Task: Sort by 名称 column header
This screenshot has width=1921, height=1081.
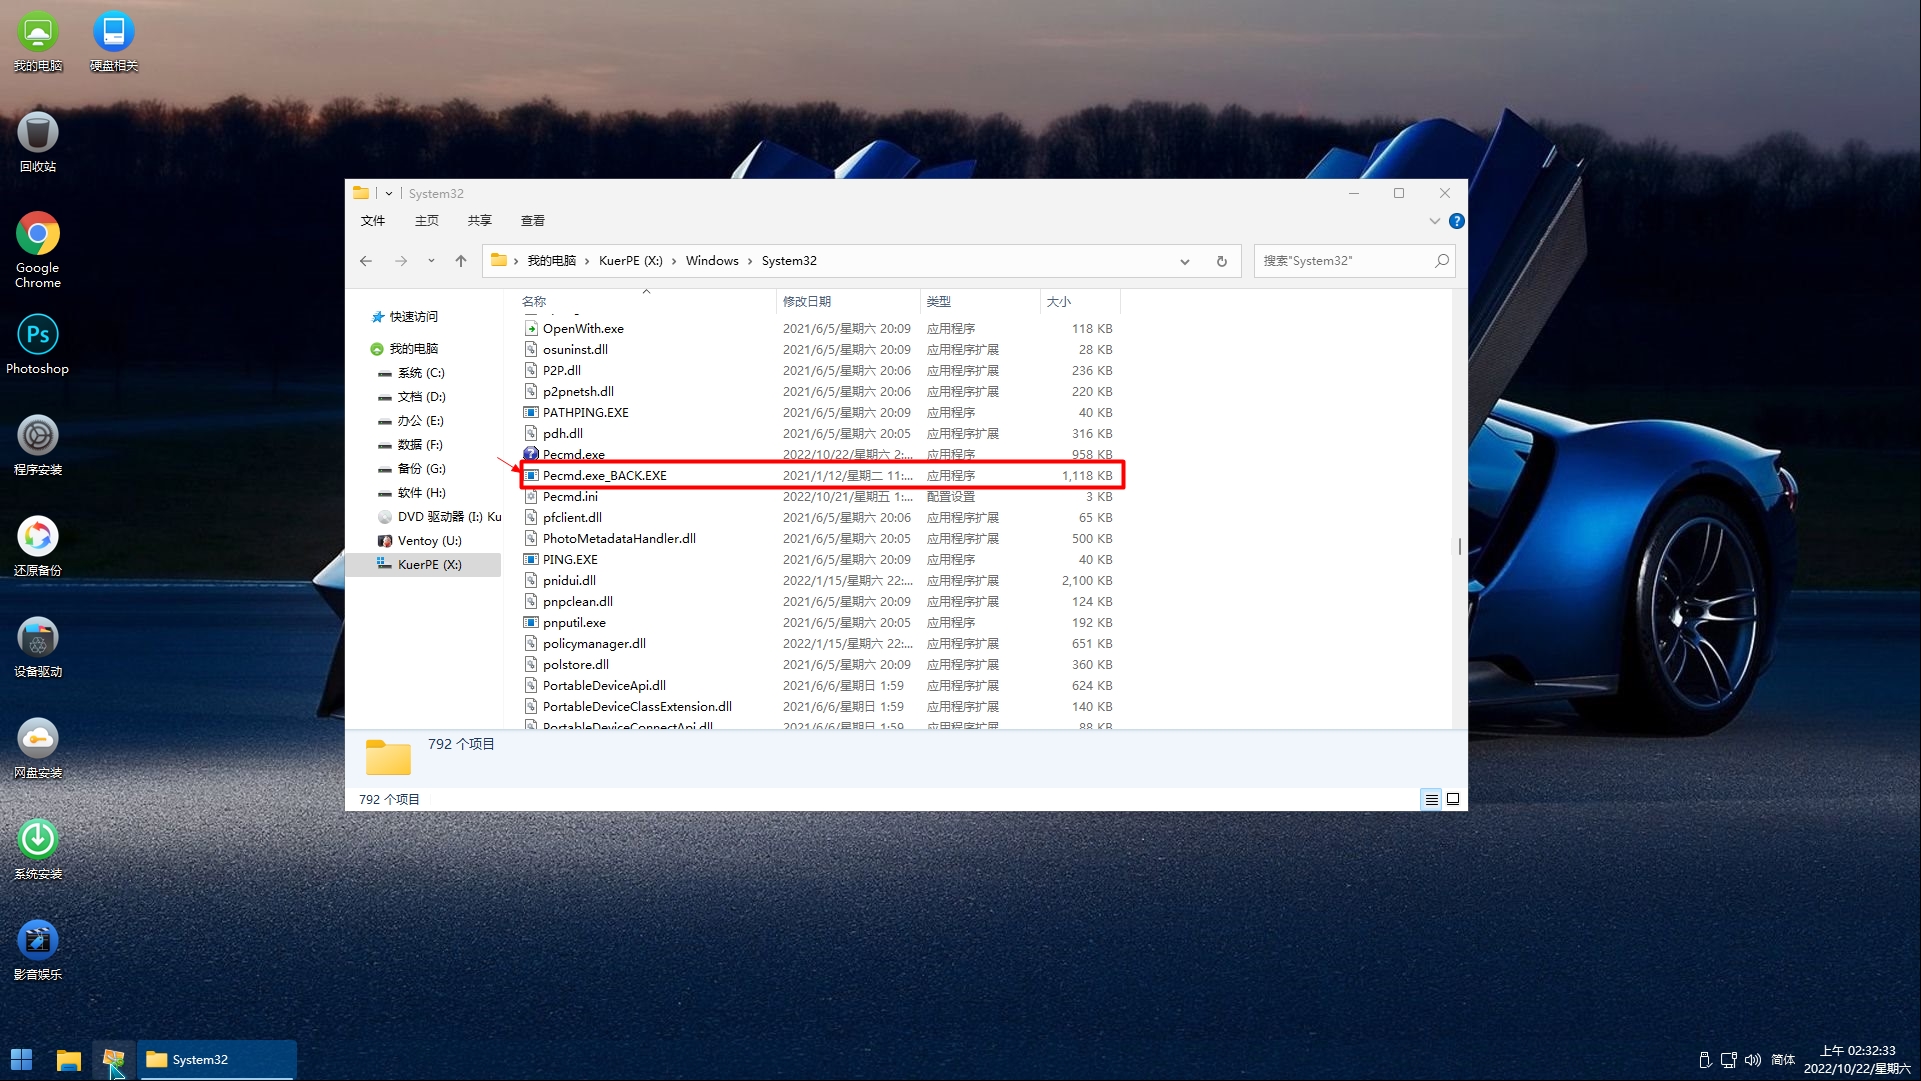Action: (x=645, y=302)
